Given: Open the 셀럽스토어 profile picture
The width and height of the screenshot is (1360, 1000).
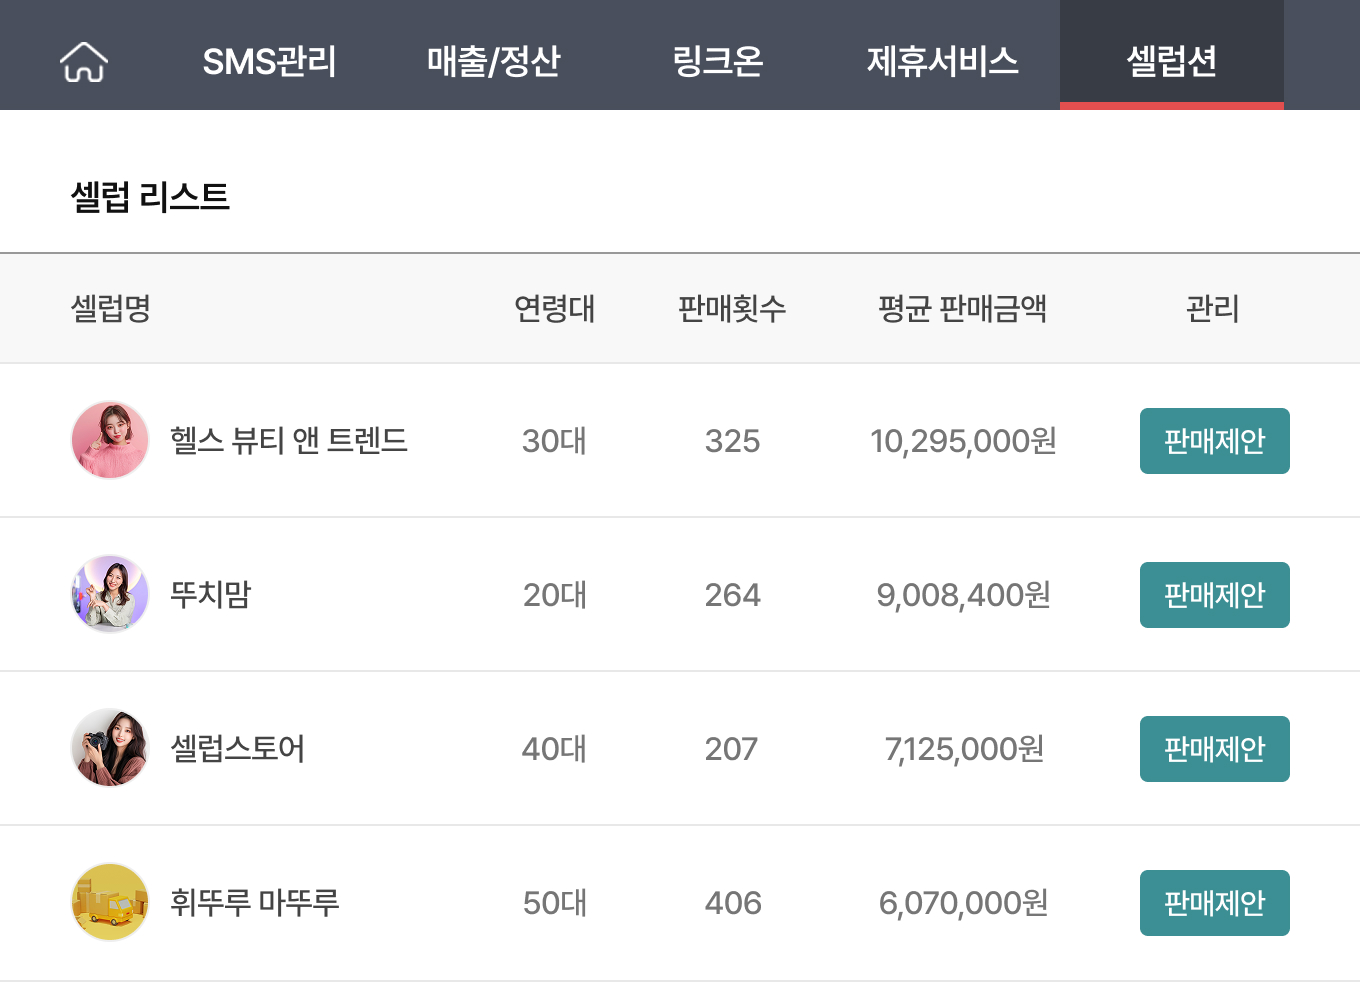Looking at the screenshot, I should click(x=110, y=748).
